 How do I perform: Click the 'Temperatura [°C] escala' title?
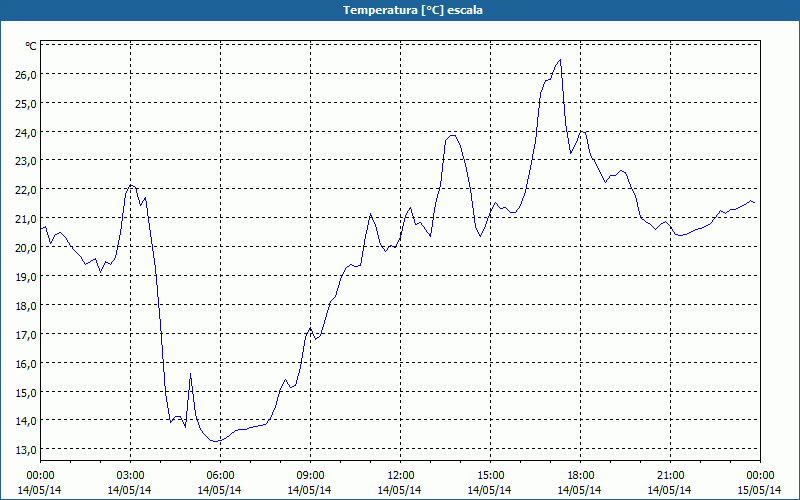[413, 10]
